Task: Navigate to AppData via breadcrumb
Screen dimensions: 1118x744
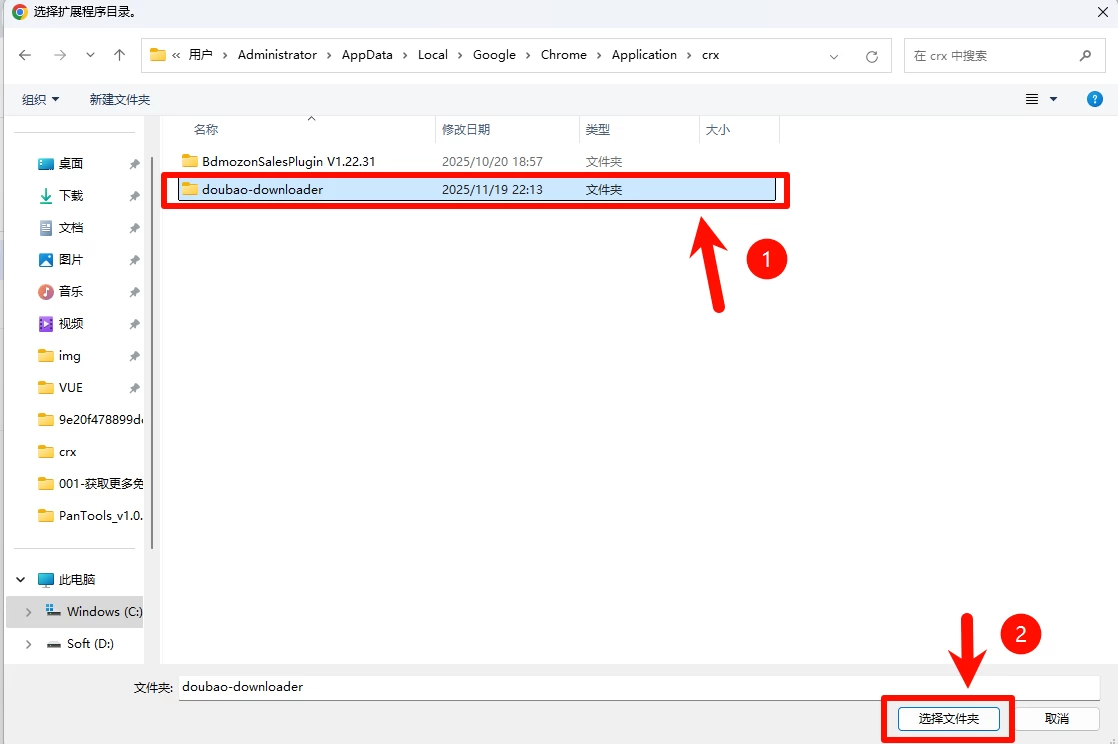Action: click(367, 55)
